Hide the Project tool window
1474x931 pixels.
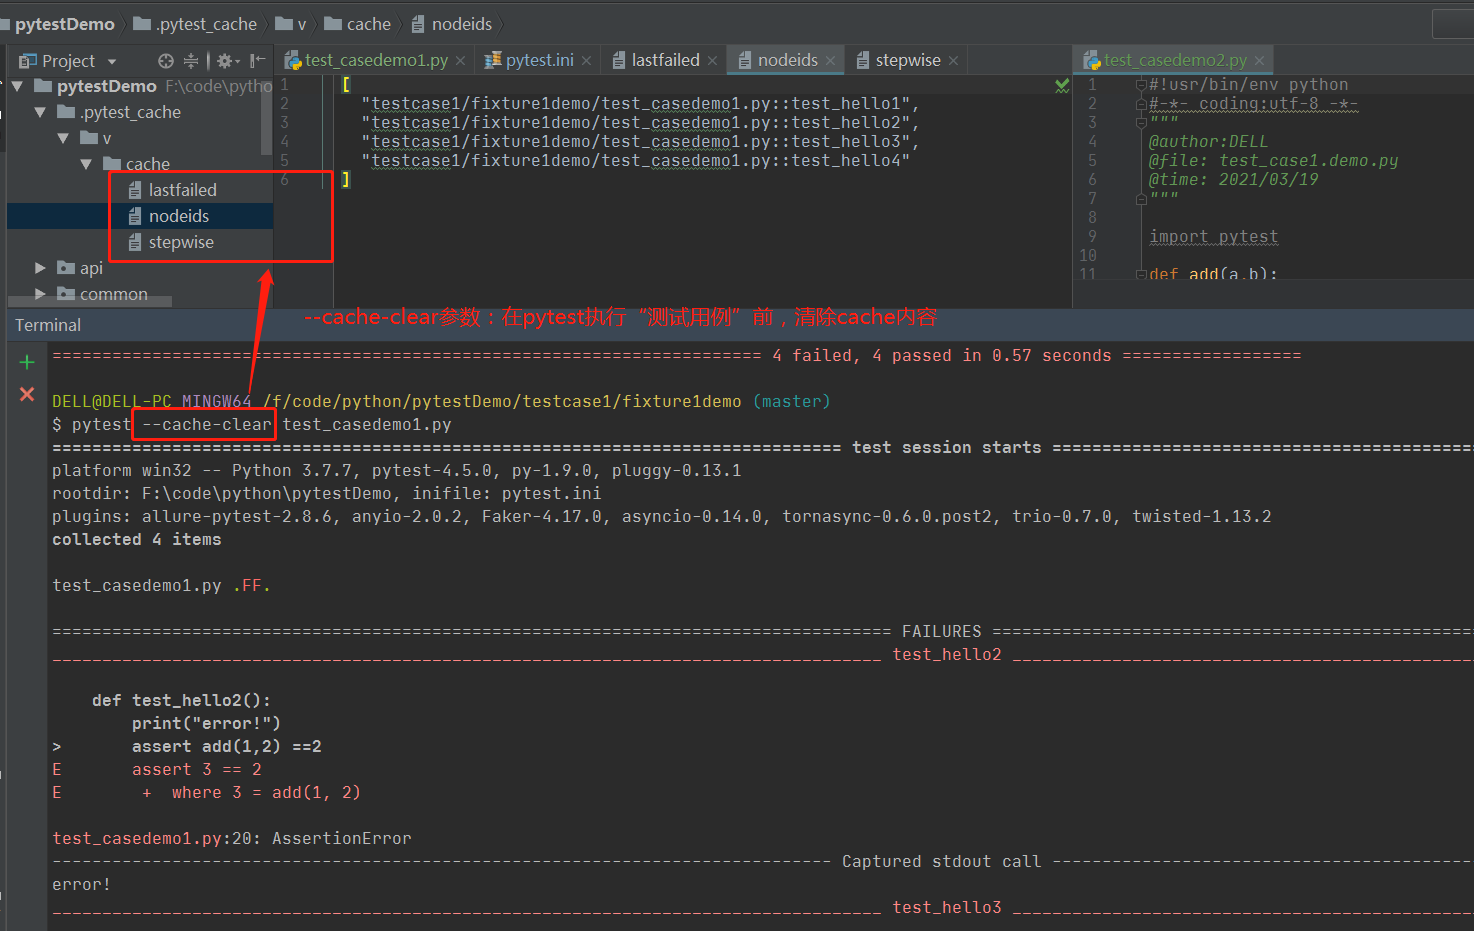point(258,61)
